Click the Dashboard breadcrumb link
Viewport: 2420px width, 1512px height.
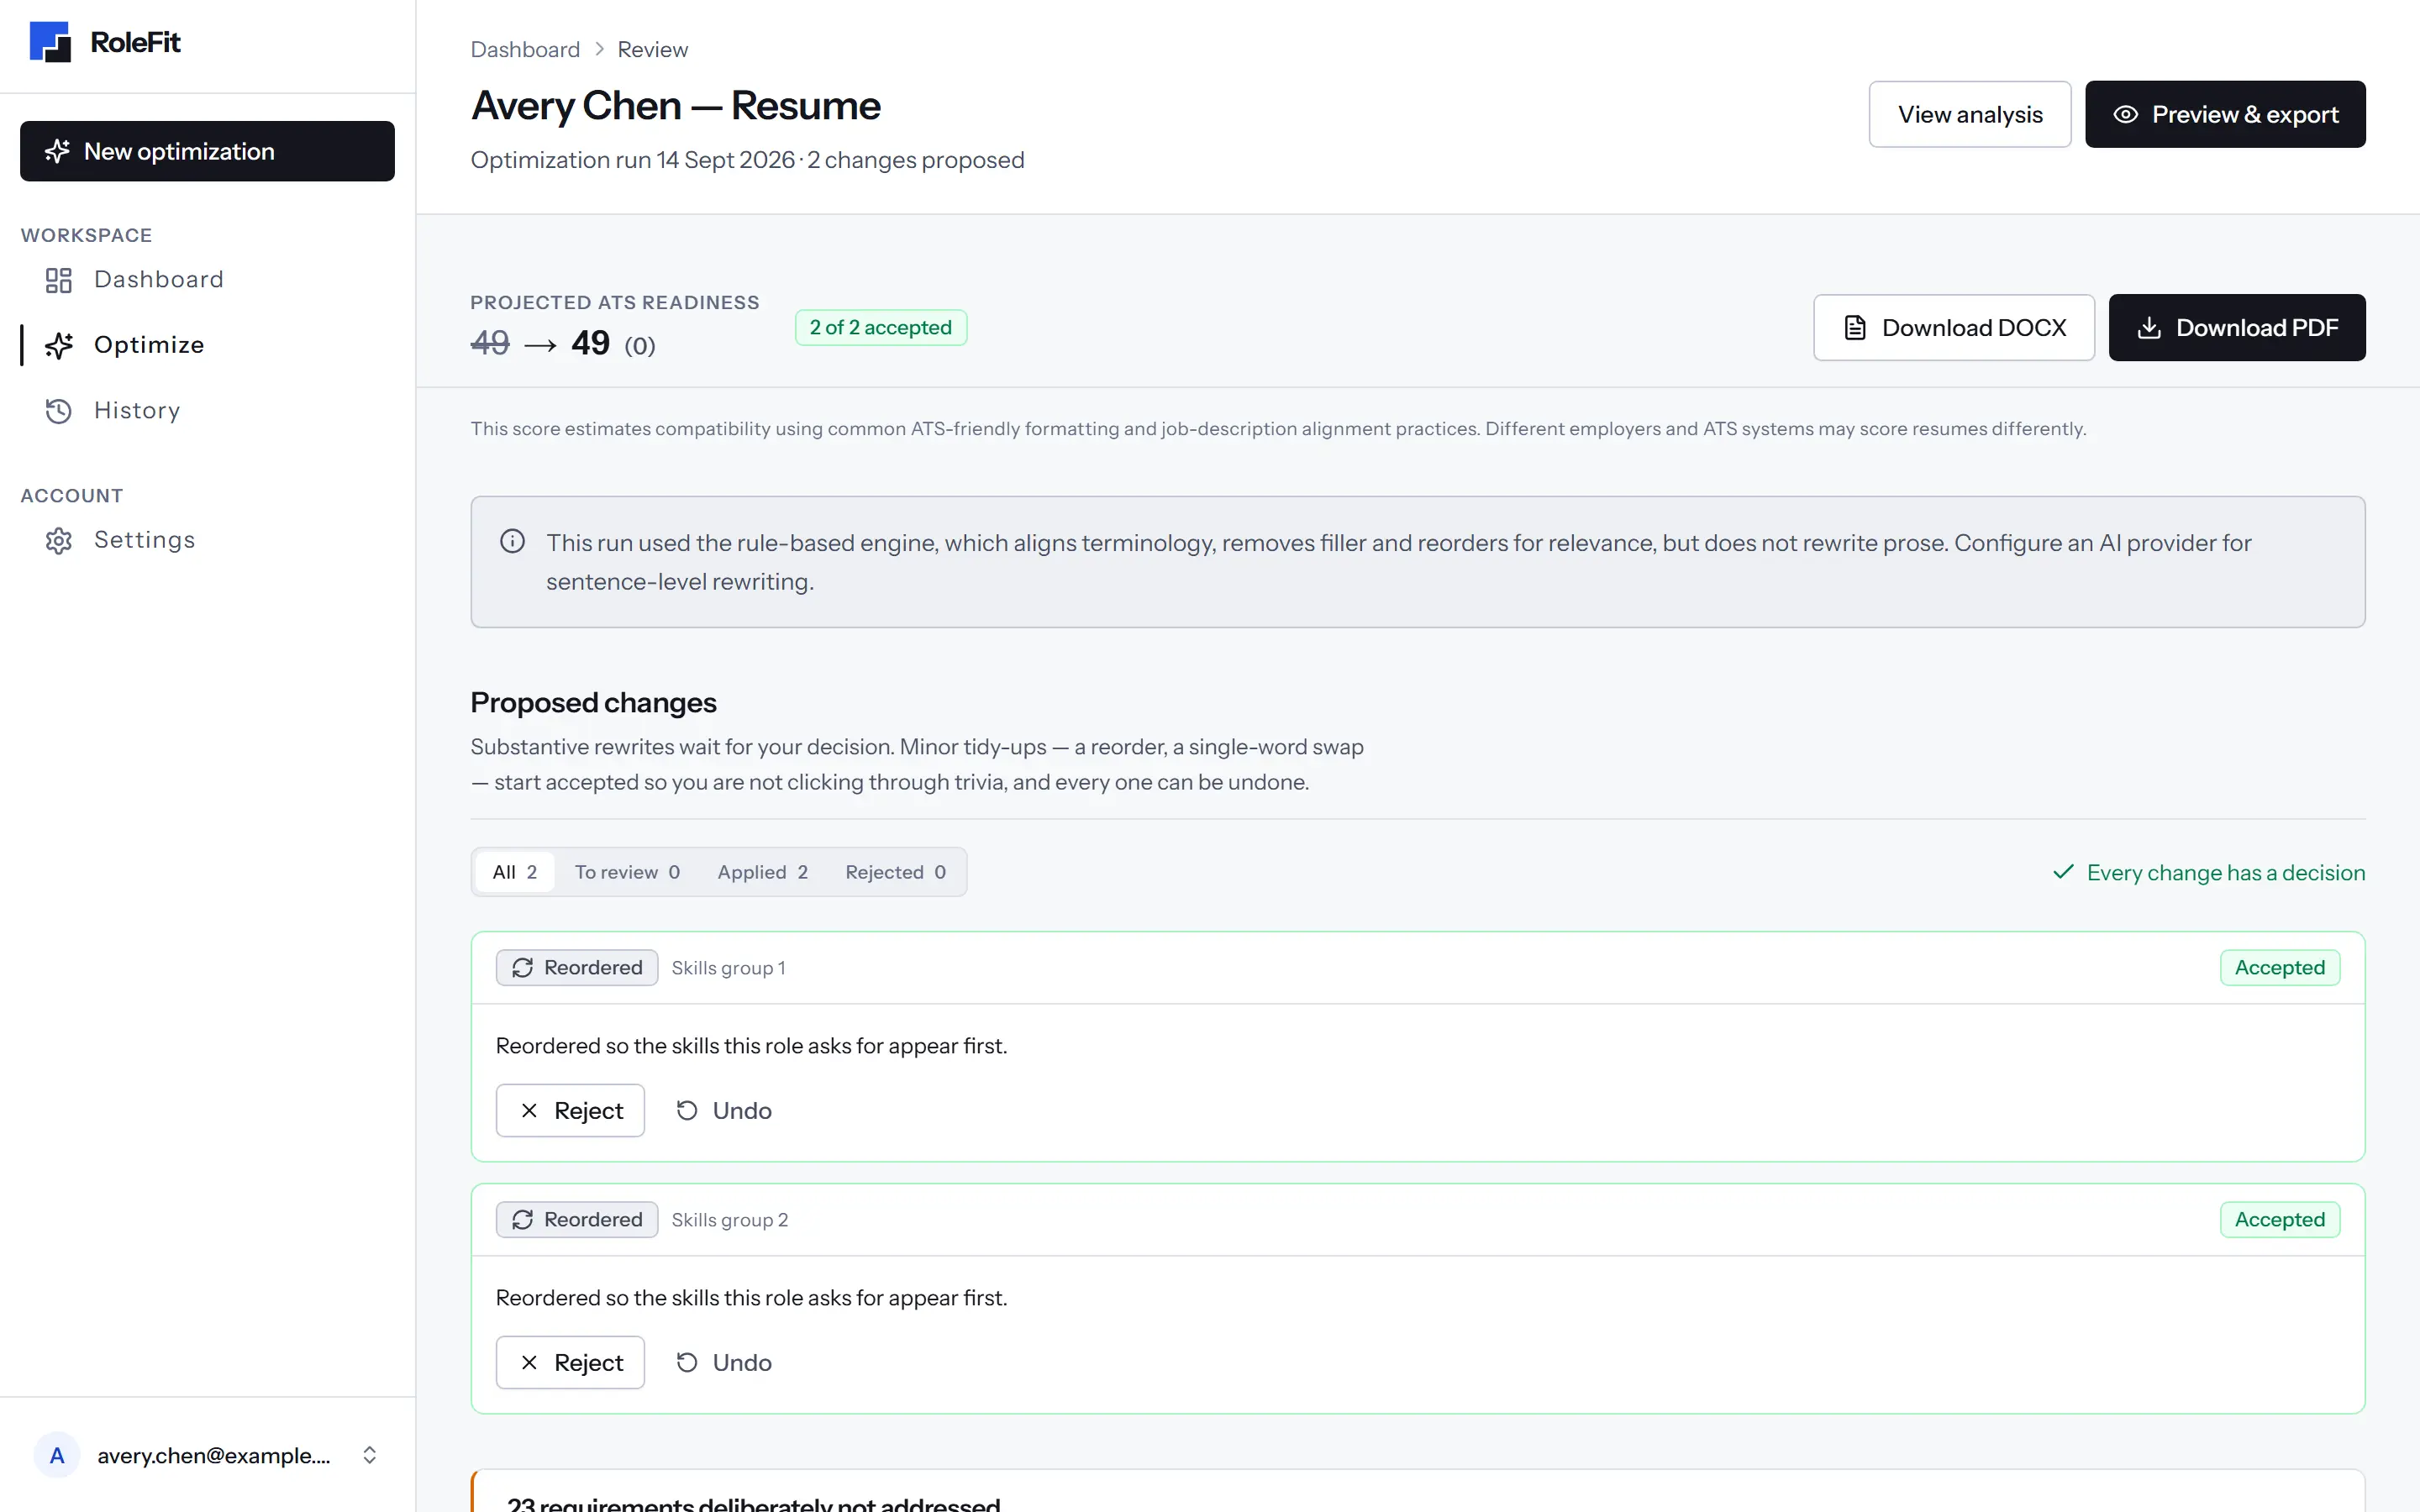tap(525, 49)
